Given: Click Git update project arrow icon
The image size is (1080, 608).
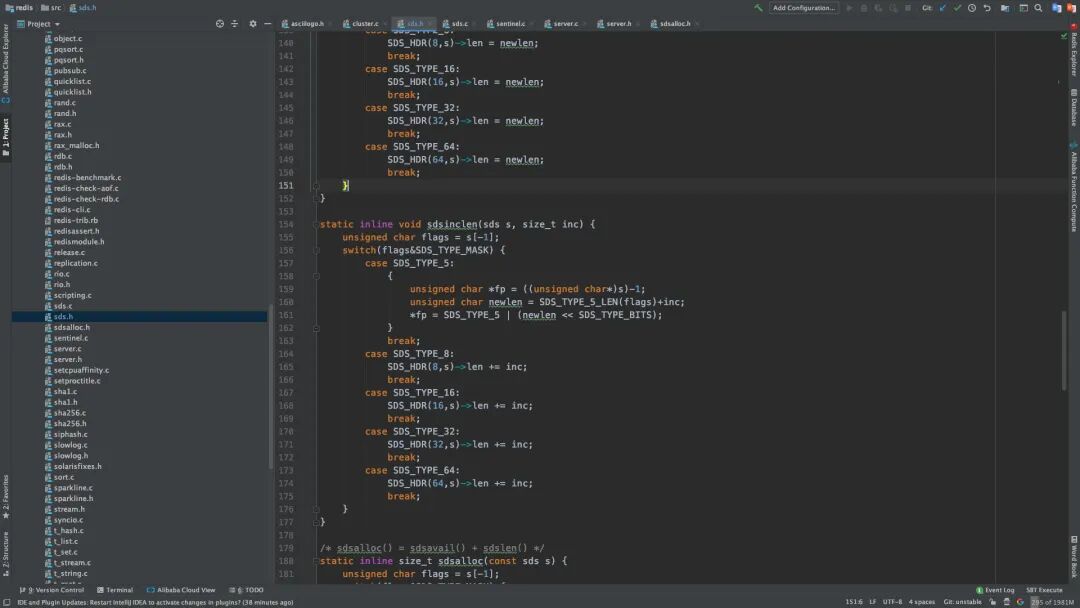Looking at the screenshot, I should 942,8.
